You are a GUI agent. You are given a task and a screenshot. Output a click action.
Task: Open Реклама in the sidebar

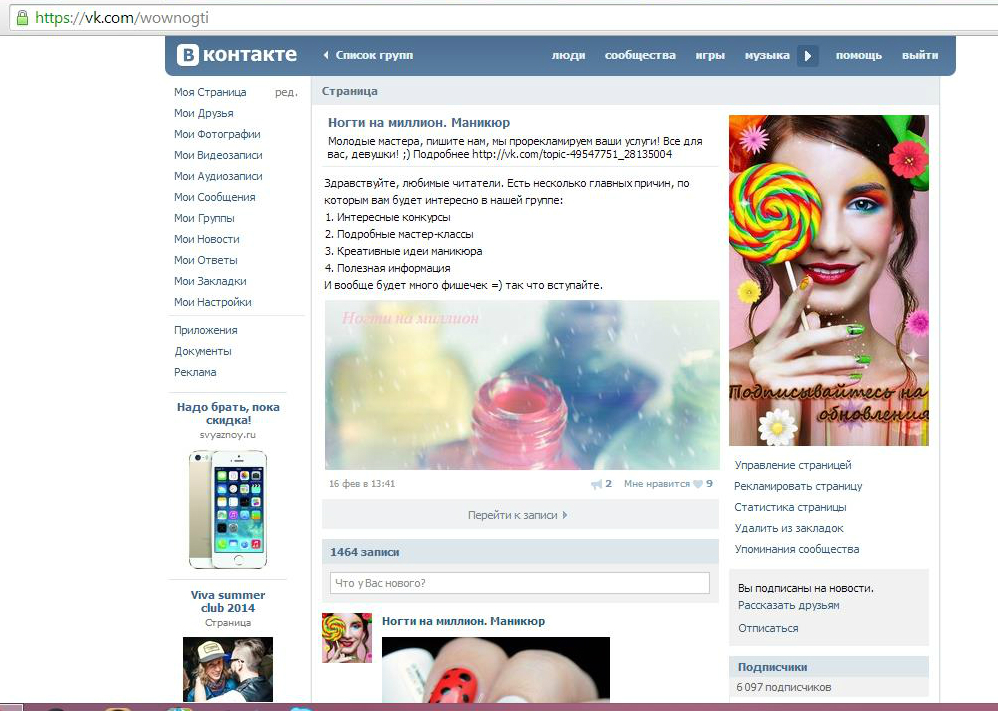point(195,372)
